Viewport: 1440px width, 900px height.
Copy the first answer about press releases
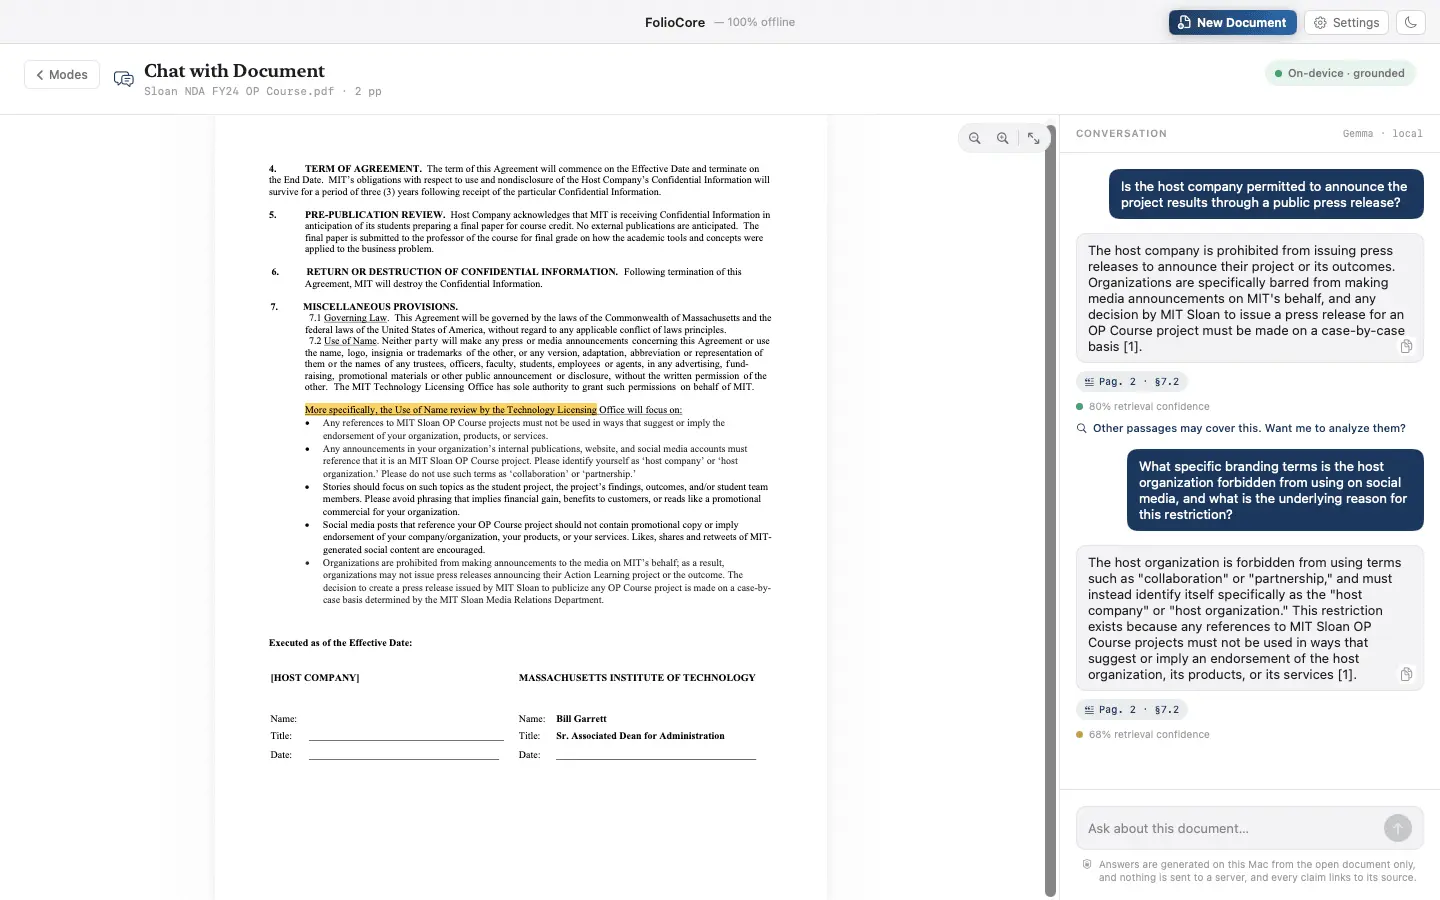(1406, 346)
